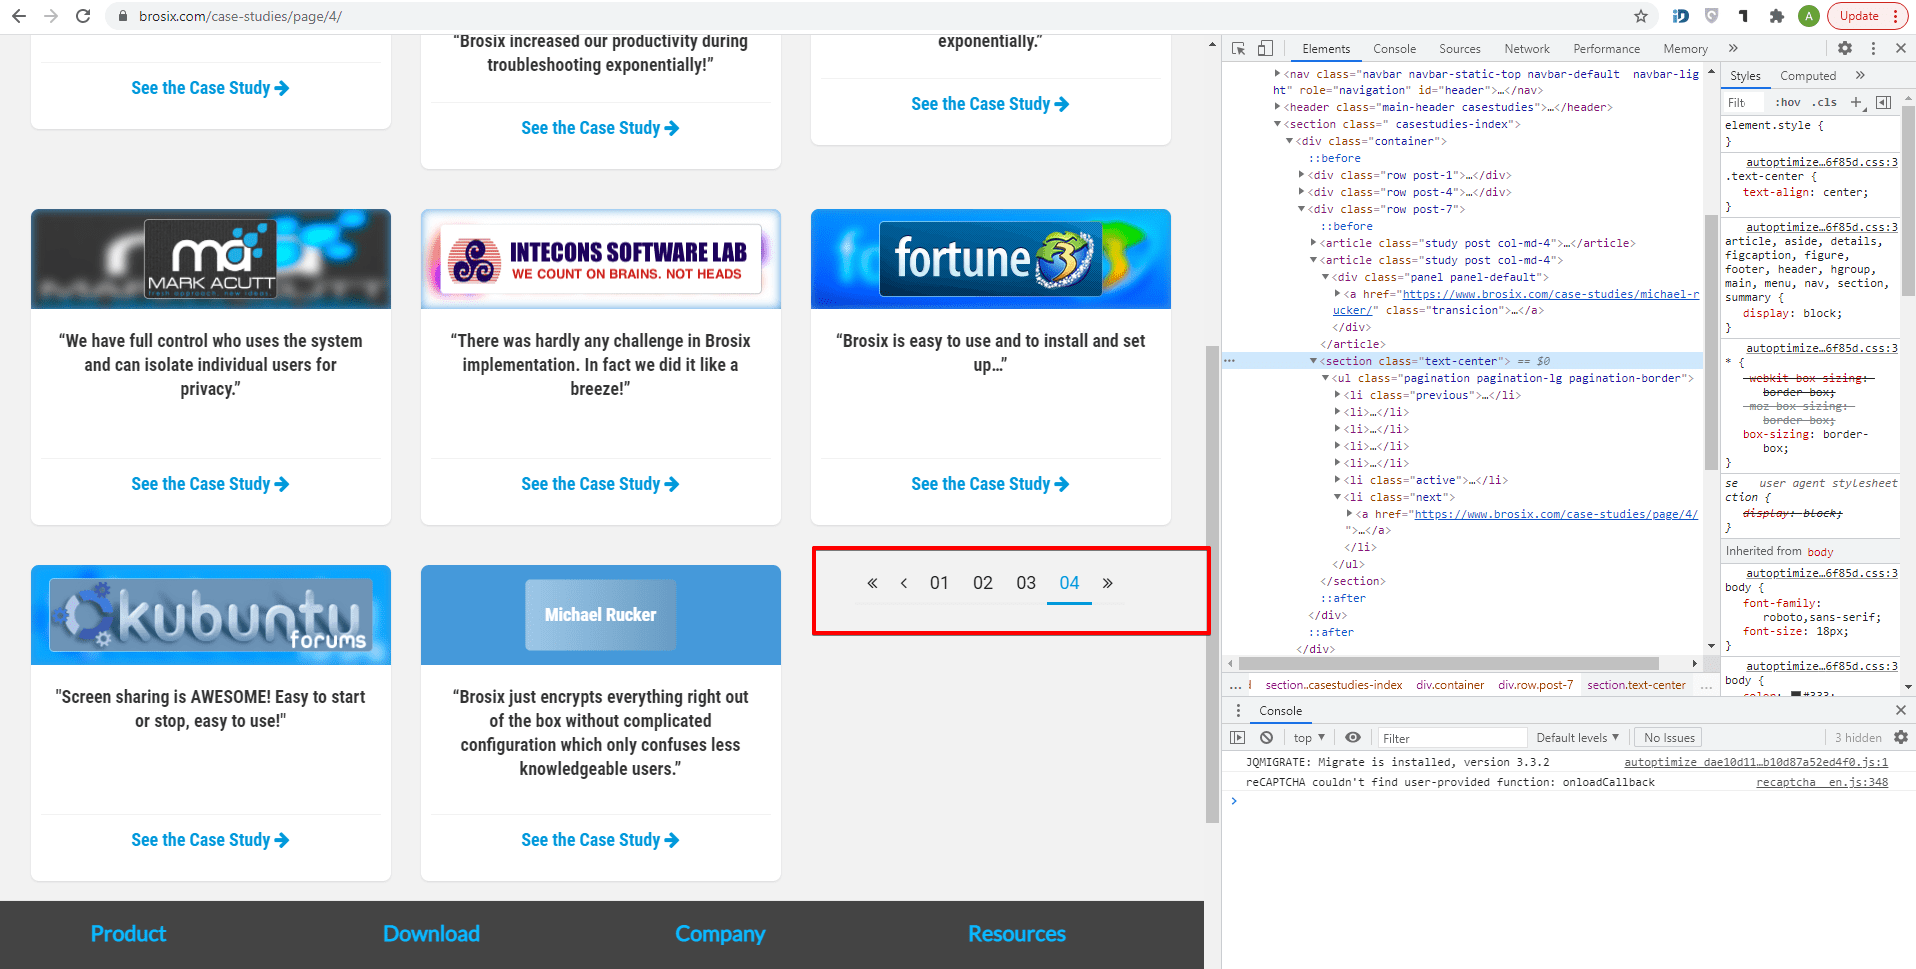Image resolution: width=1916 pixels, height=969 pixels.
Task: Go back using the browser back arrow
Action: point(19,16)
